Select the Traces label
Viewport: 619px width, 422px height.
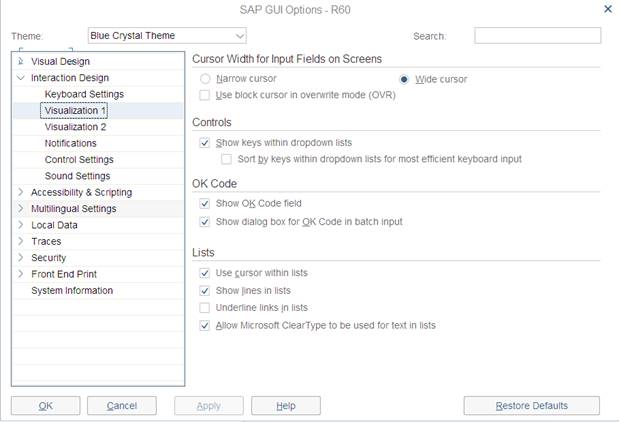[x=46, y=241]
